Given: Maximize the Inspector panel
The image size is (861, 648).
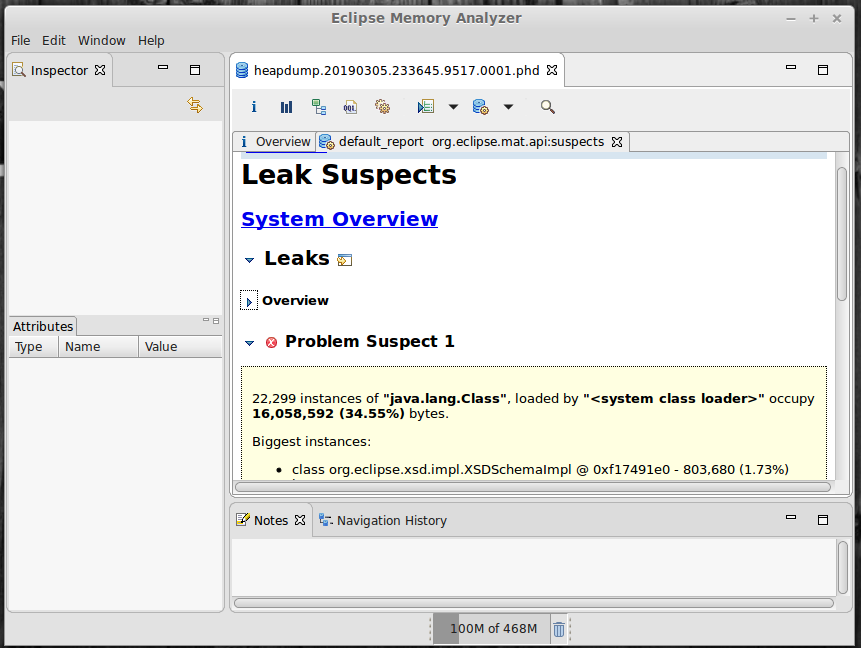Looking at the screenshot, I should [x=195, y=70].
